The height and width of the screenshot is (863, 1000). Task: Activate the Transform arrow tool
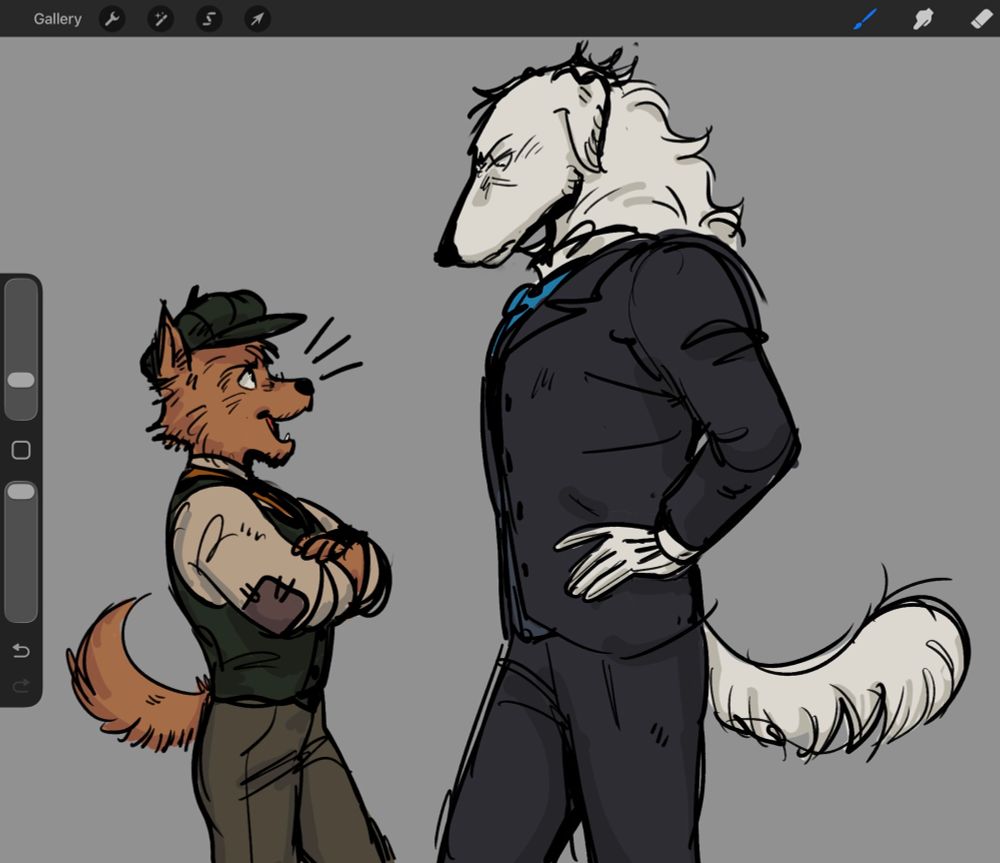[x=257, y=19]
